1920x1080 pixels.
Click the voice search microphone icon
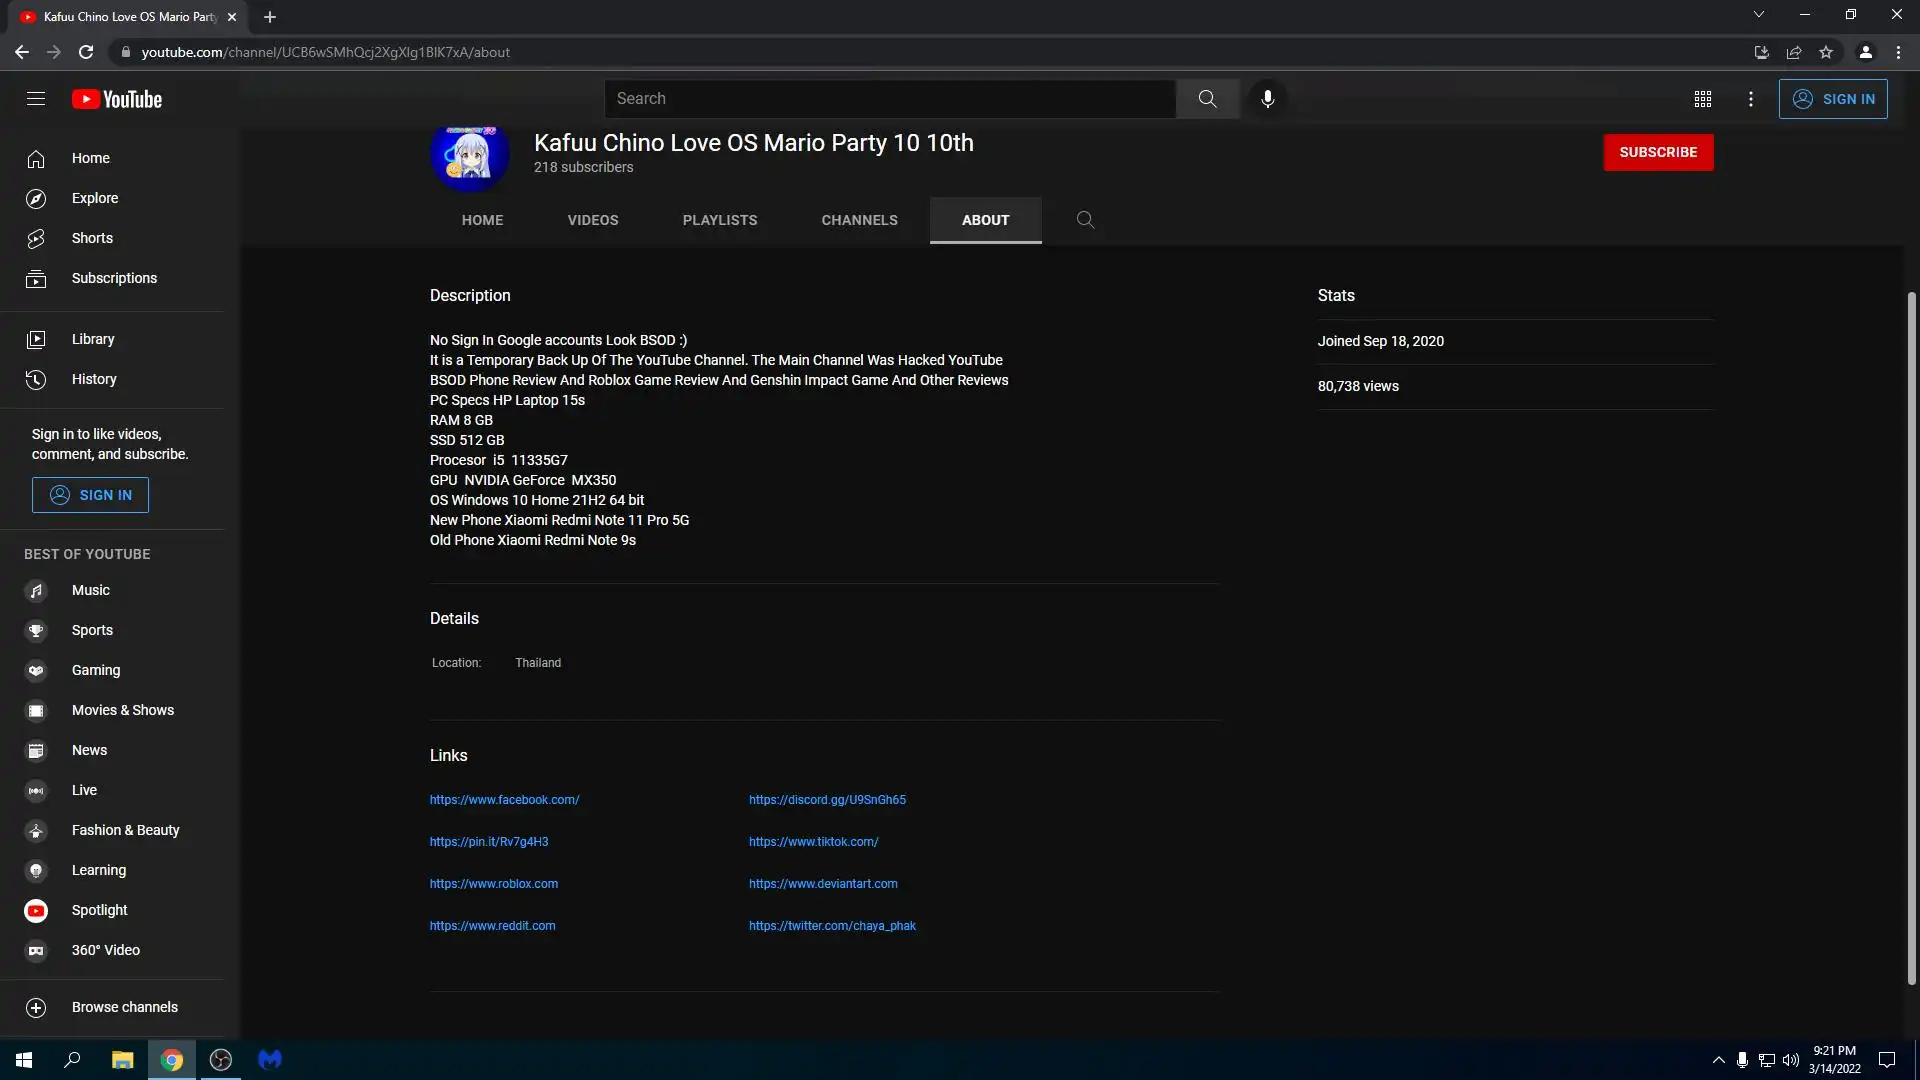point(1267,99)
